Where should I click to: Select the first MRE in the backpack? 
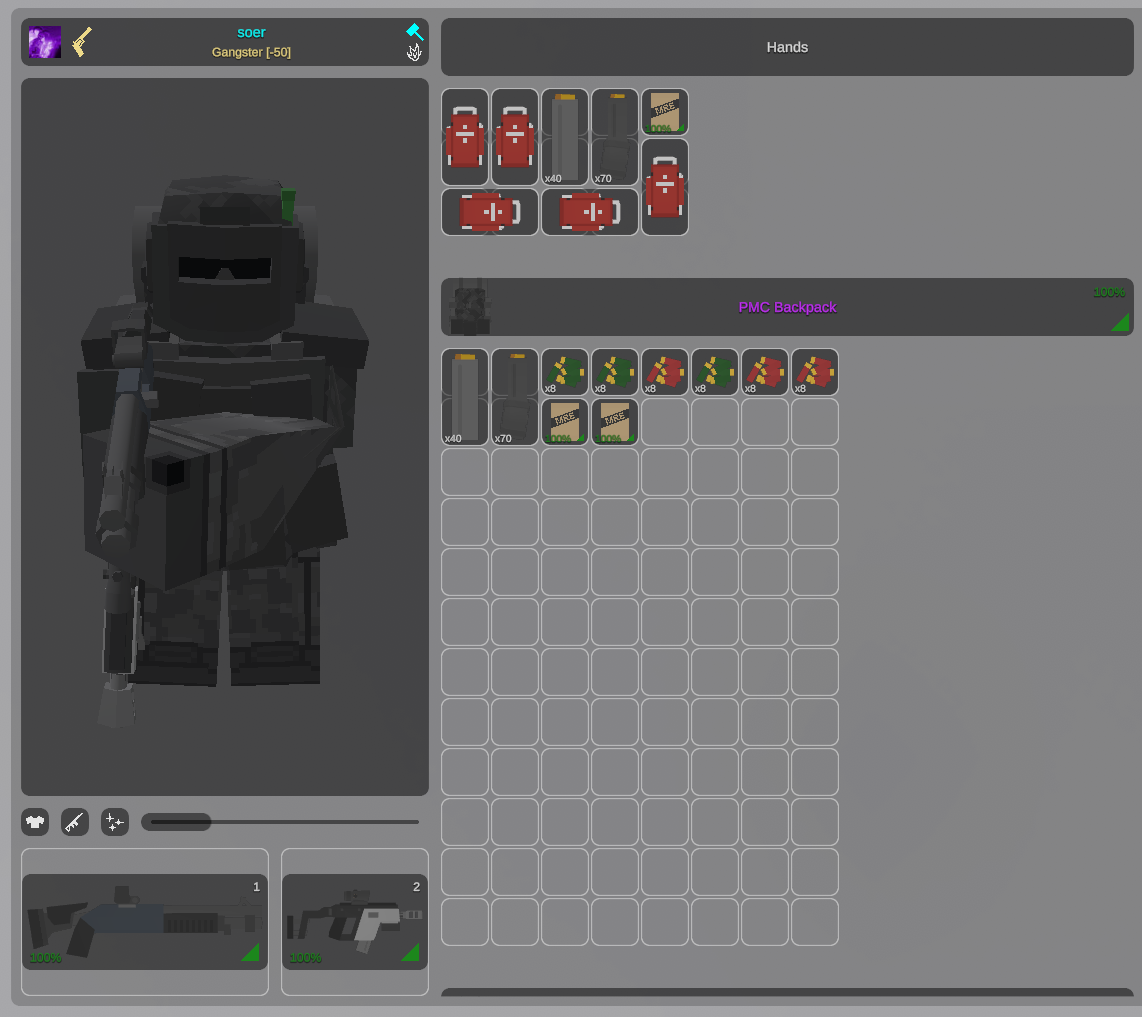pos(564,422)
